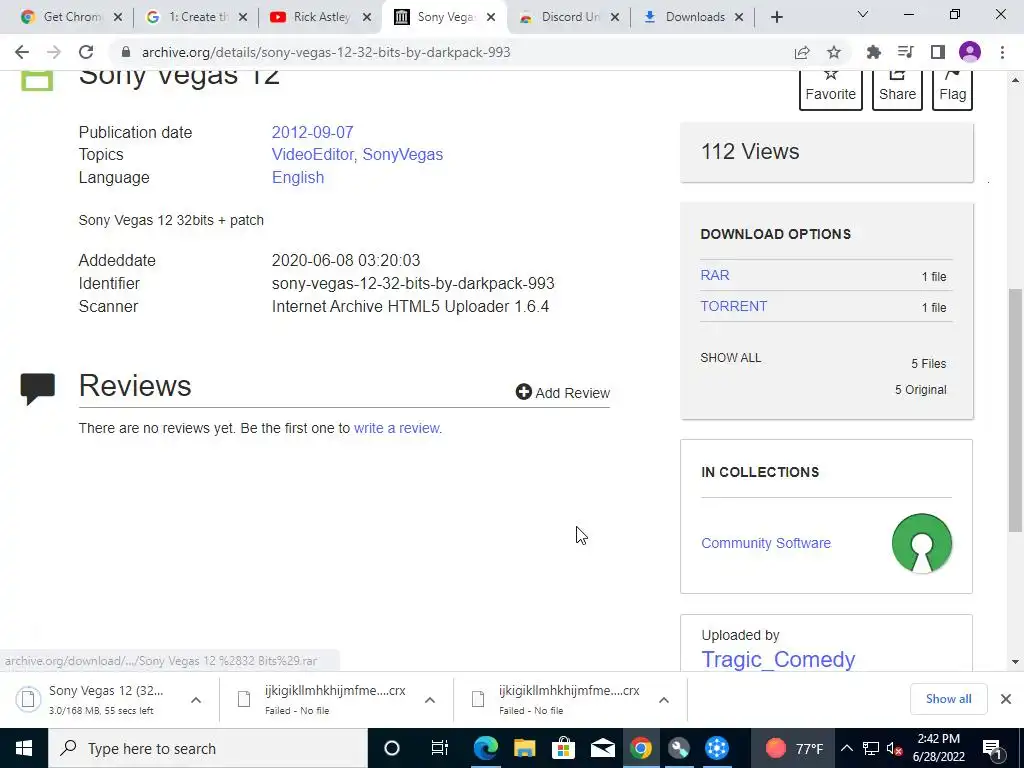Image resolution: width=1024 pixels, height=768 pixels.
Task: Click the scrollbar down arrow
Action: point(1015,662)
